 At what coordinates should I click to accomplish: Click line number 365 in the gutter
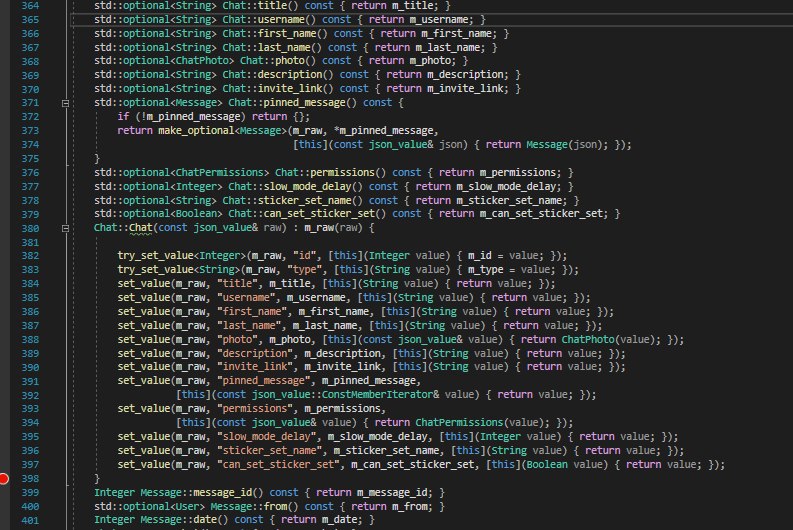(30, 20)
